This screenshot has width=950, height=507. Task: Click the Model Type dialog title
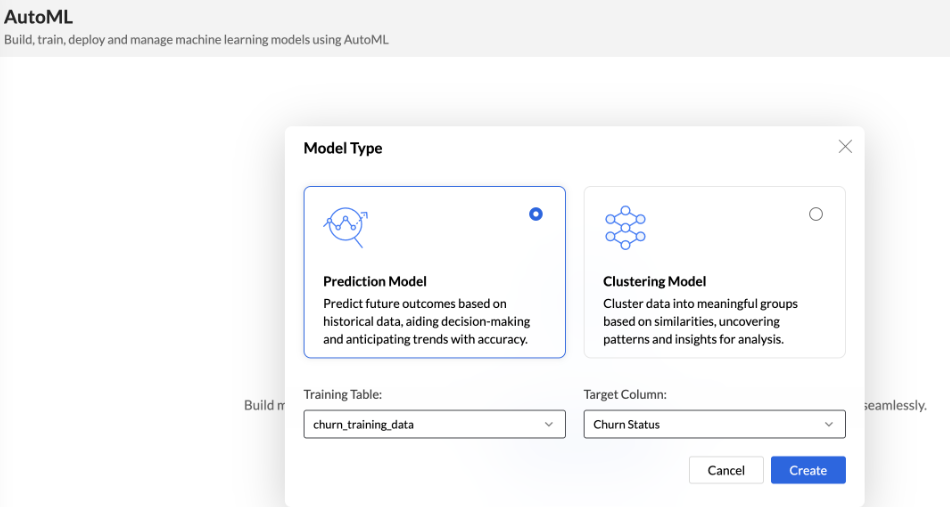click(x=343, y=148)
